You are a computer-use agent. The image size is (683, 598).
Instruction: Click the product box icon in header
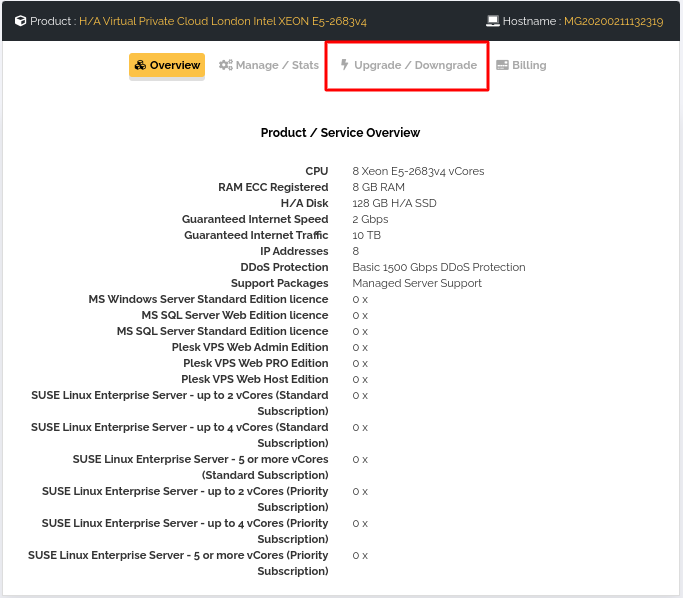[20, 21]
